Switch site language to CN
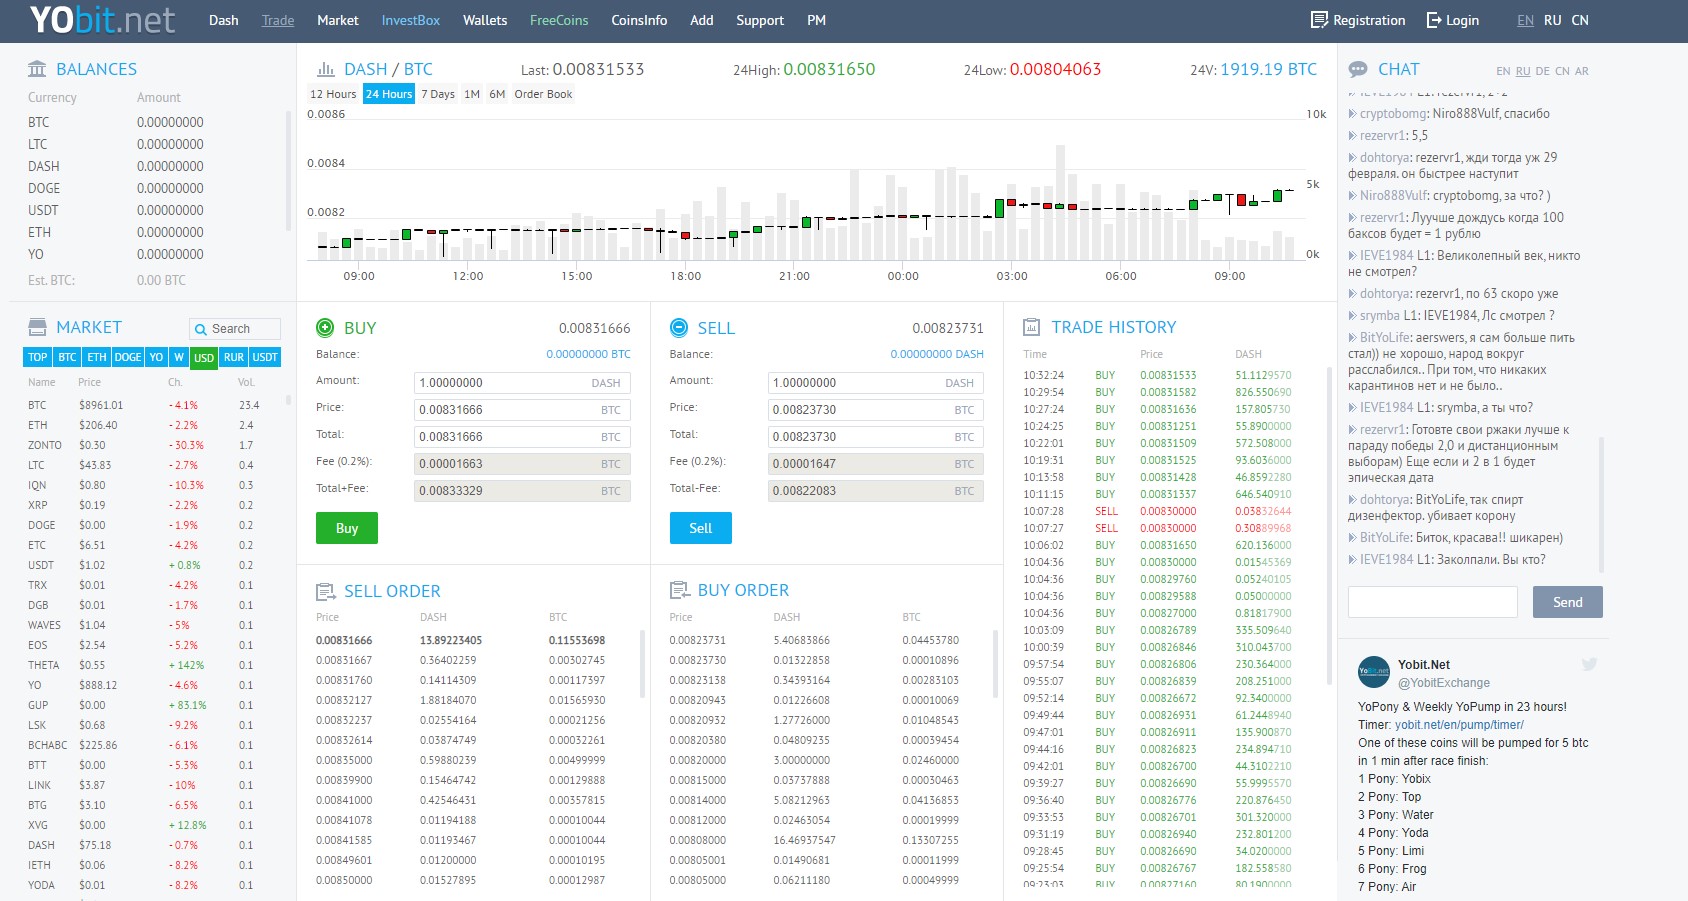 coord(1580,20)
